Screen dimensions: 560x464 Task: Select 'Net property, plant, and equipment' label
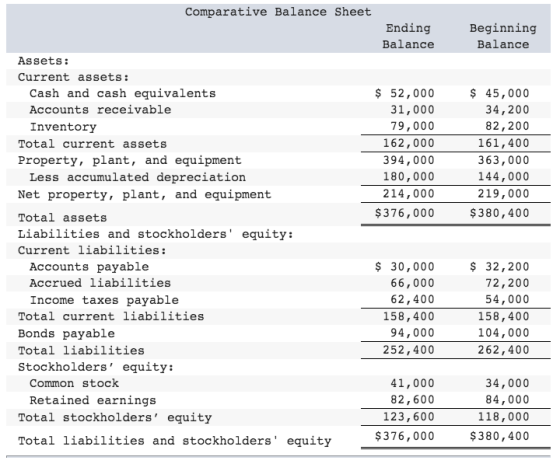145,195
